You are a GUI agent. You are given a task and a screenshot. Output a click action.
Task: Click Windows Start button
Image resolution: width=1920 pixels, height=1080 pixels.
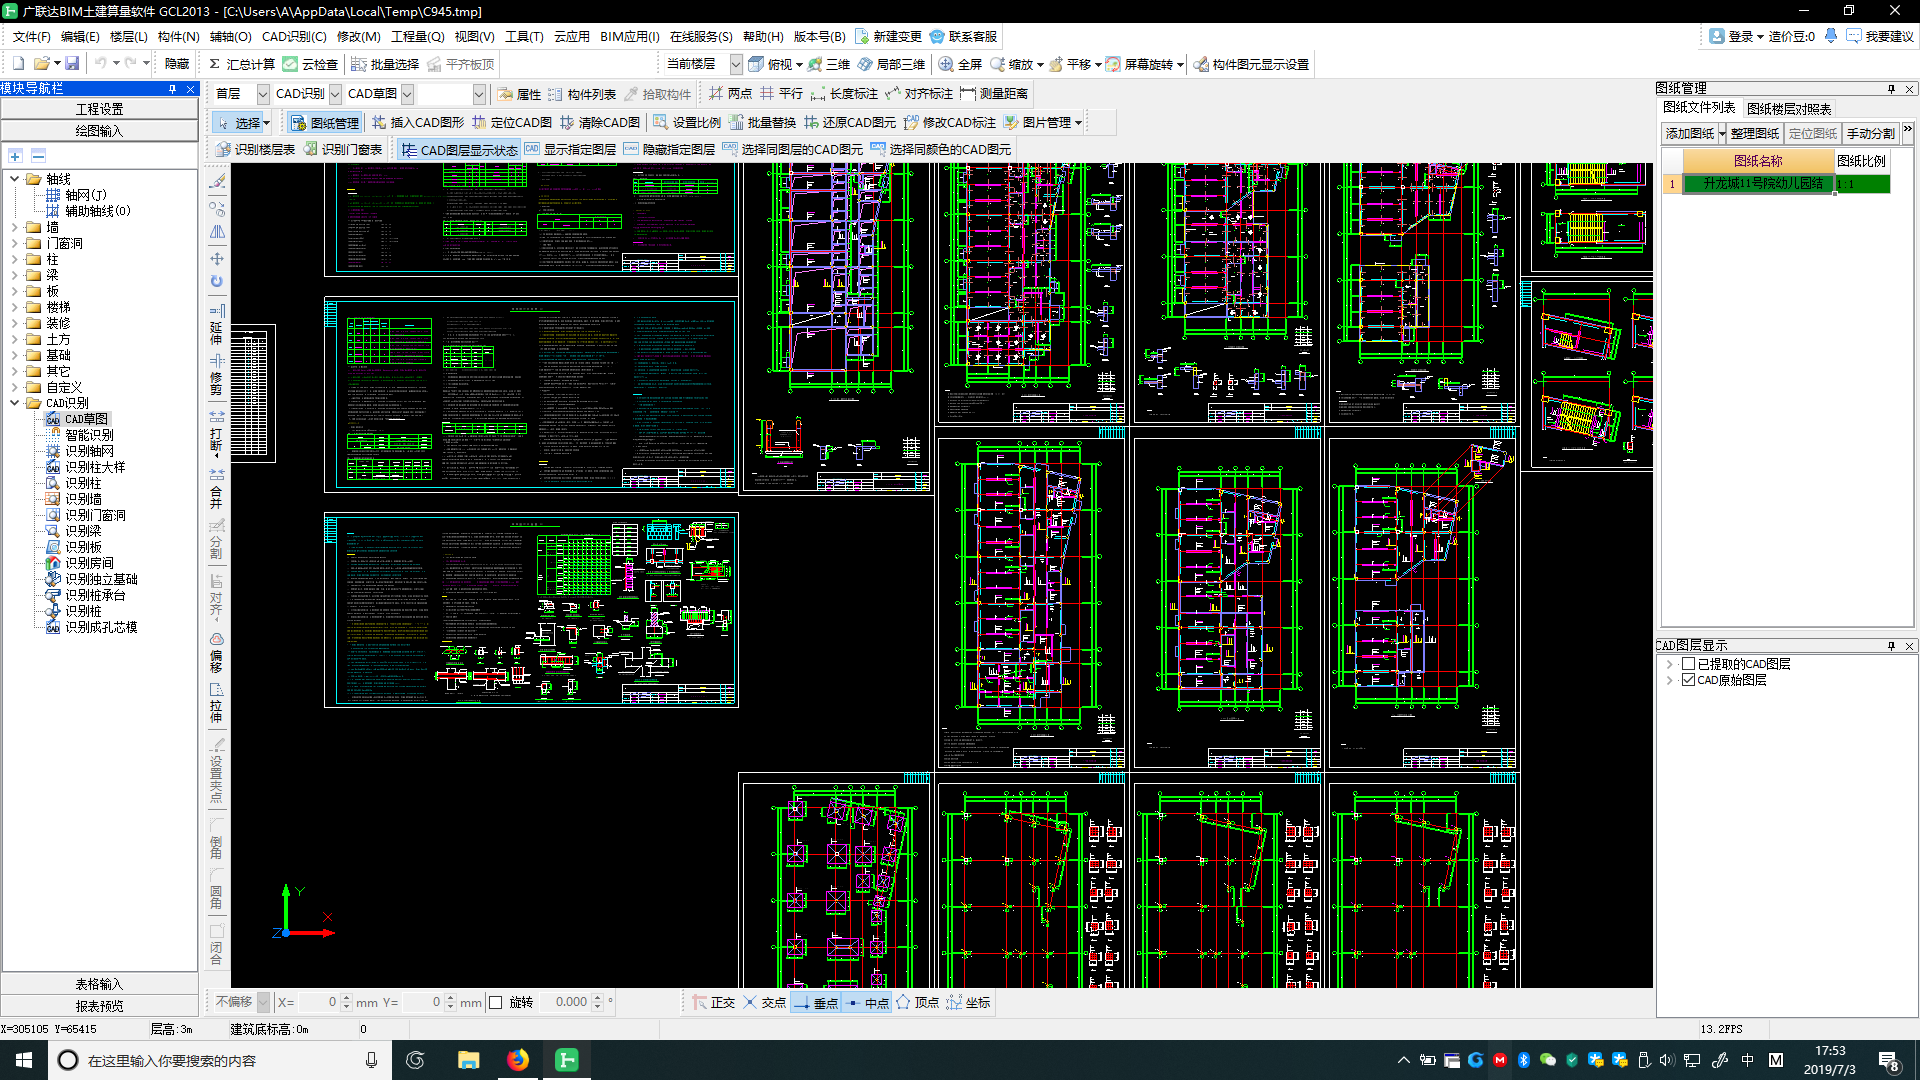tap(23, 1060)
